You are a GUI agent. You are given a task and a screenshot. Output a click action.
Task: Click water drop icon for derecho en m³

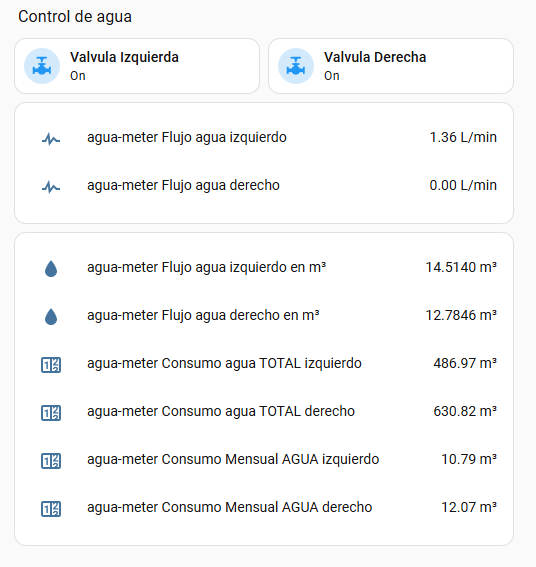(51, 317)
